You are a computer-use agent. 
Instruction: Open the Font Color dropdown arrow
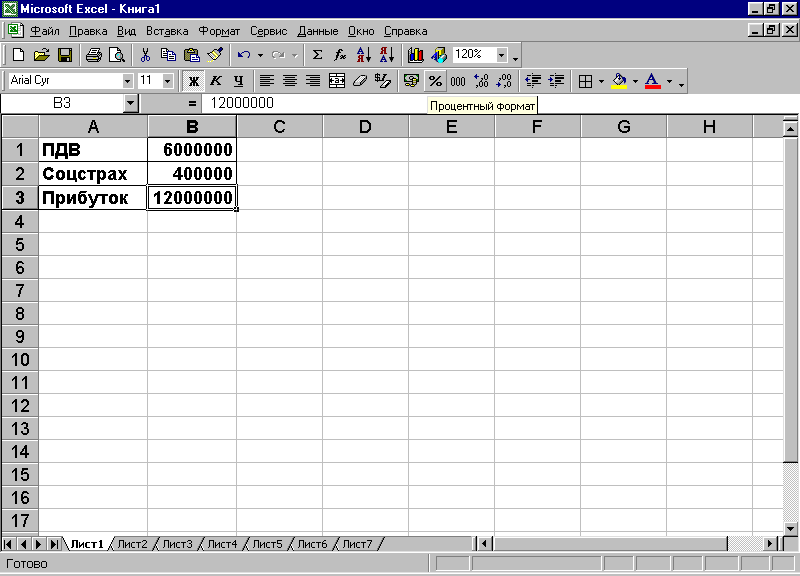669,81
